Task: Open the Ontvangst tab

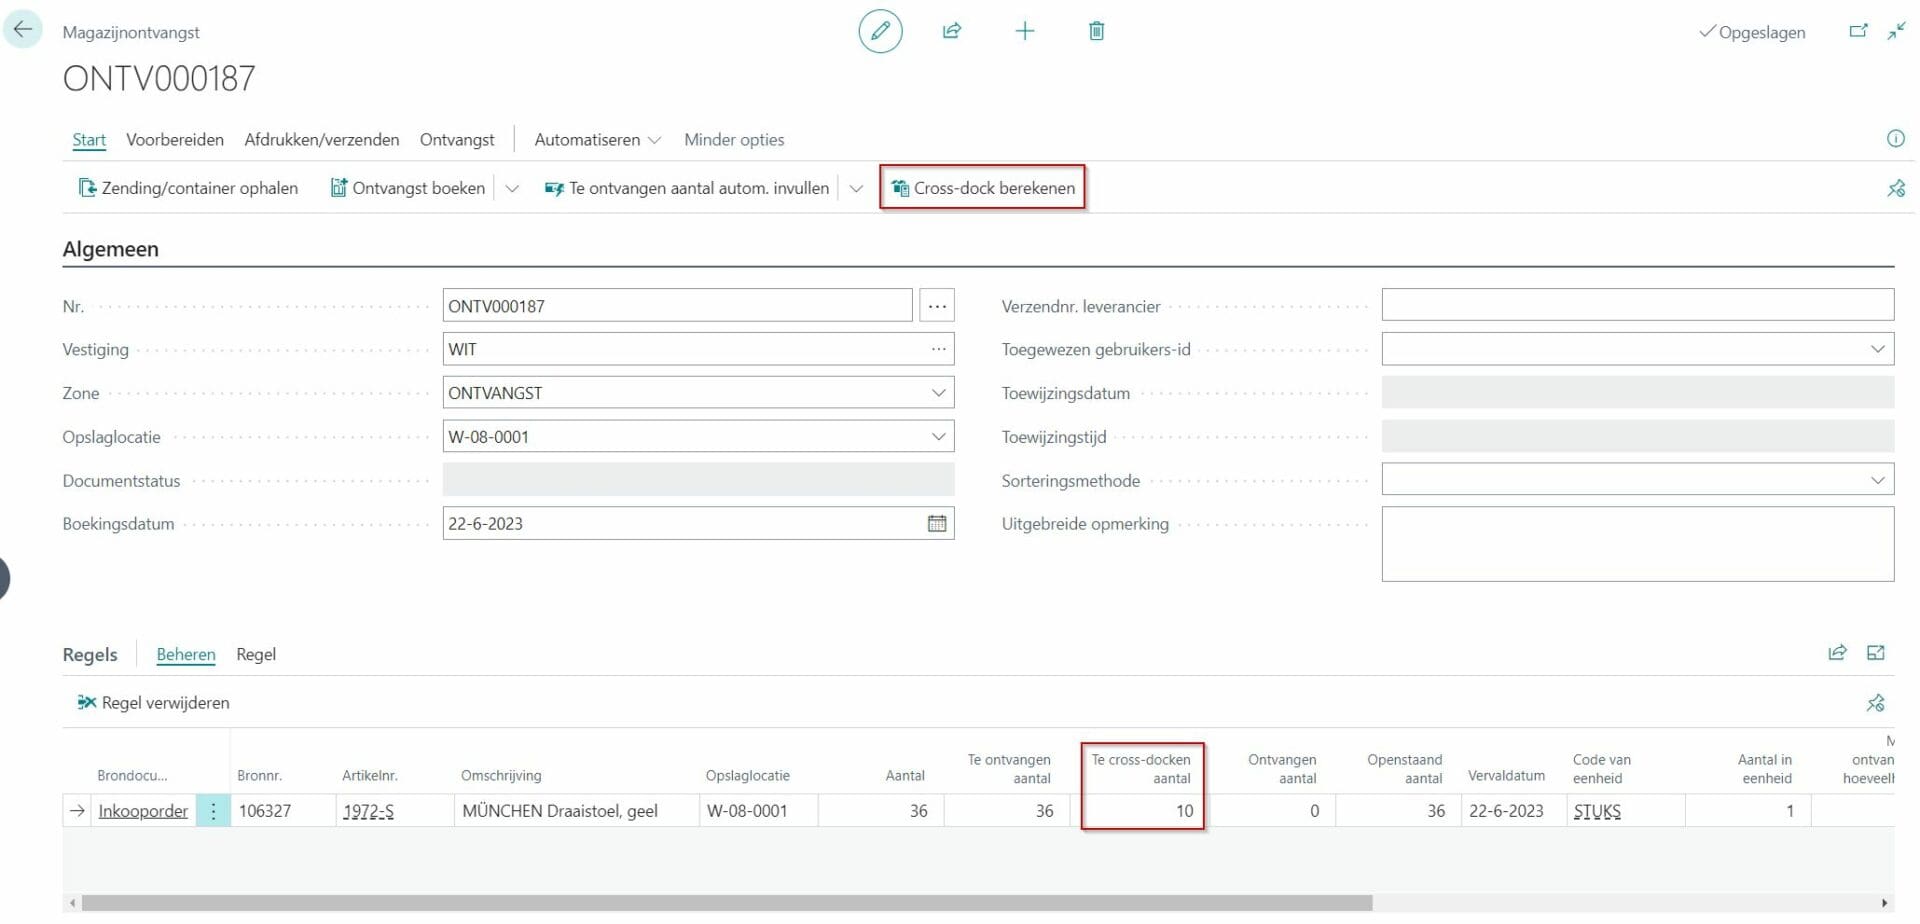Action: point(457,140)
